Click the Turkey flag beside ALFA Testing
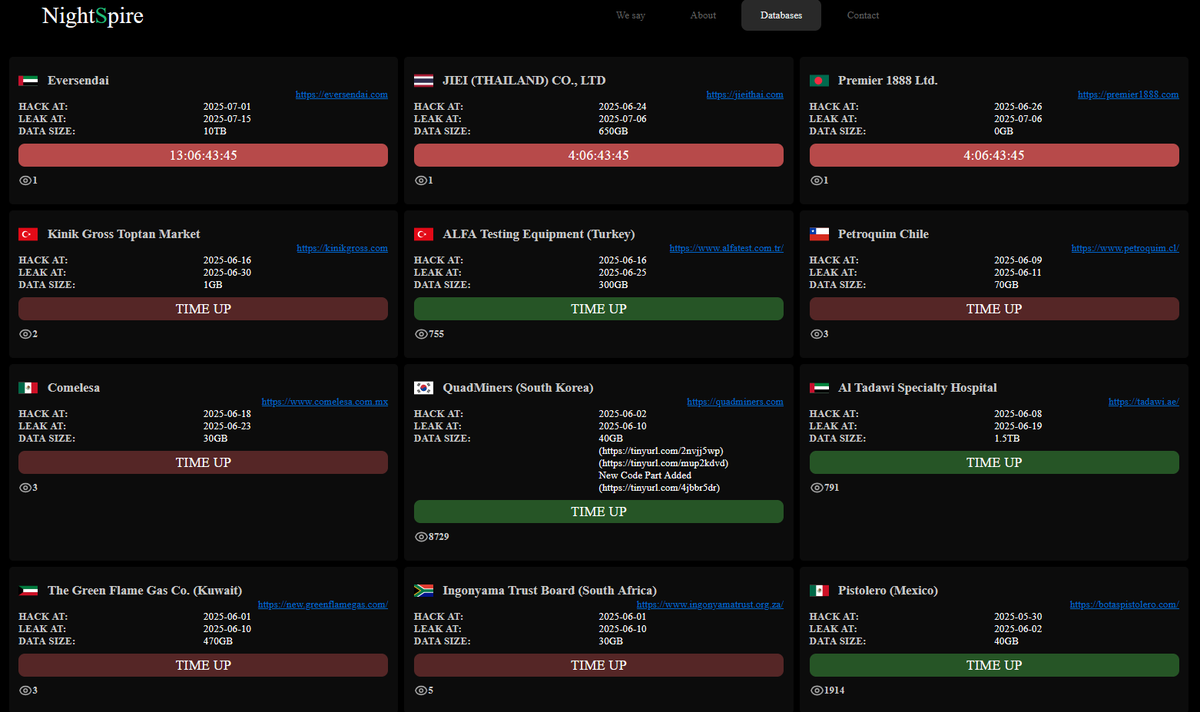The image size is (1200, 712). pyautogui.click(x=424, y=235)
